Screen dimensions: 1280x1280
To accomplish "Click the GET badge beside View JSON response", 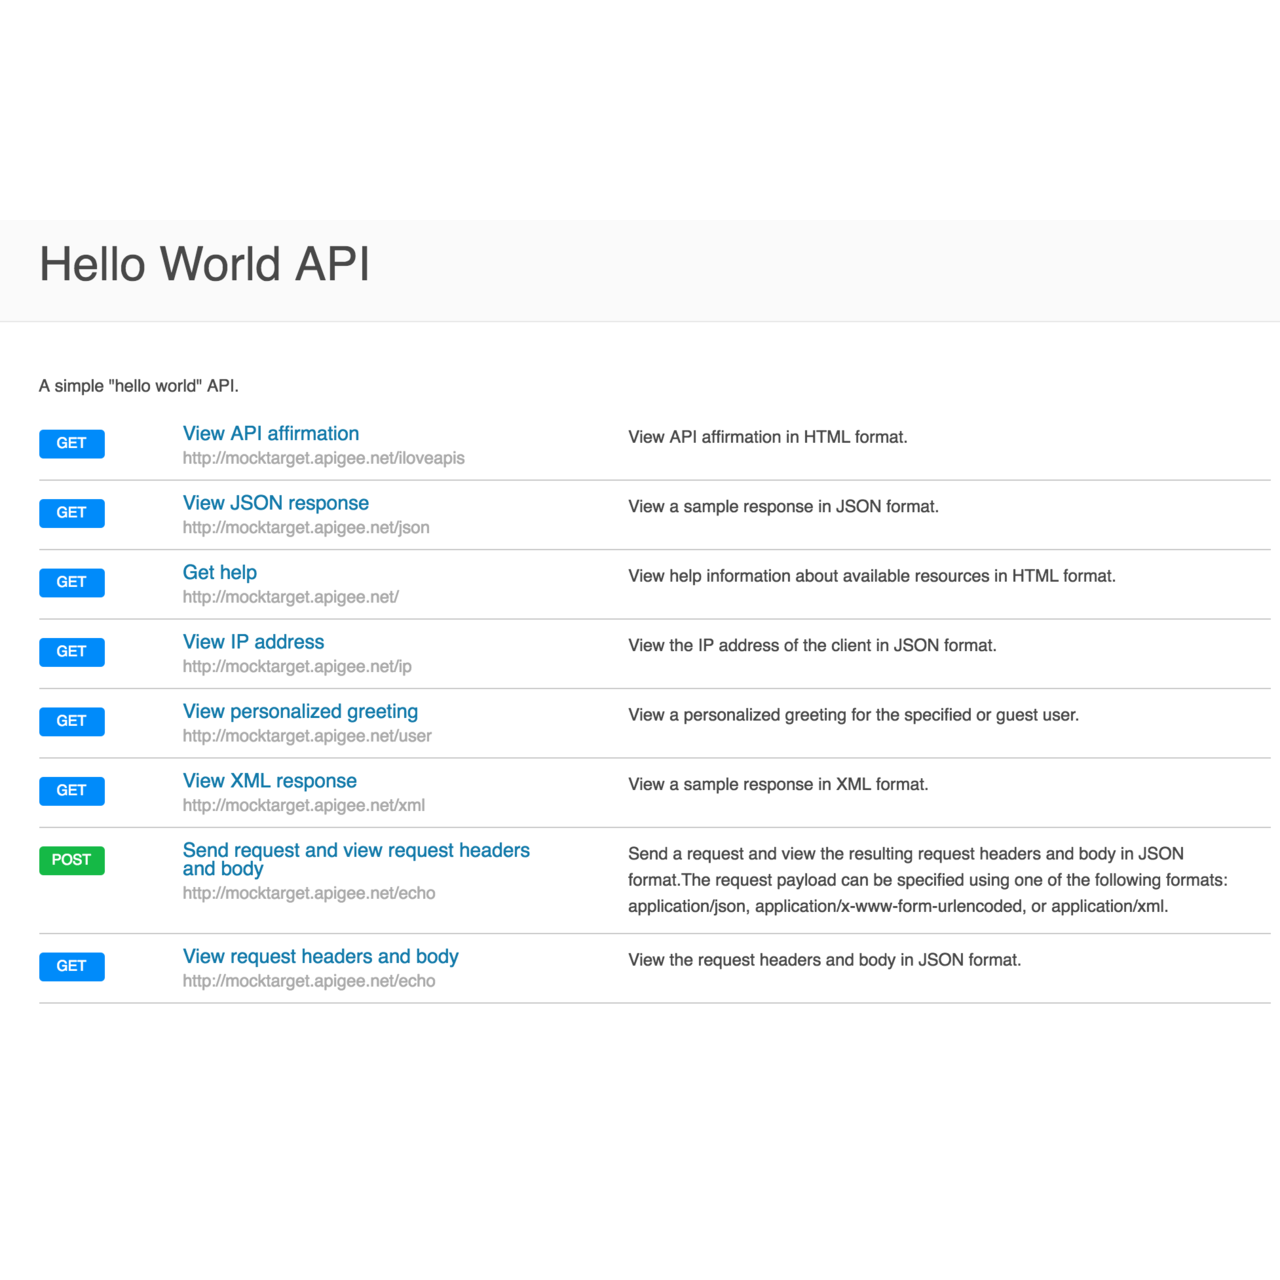I will [x=71, y=513].
